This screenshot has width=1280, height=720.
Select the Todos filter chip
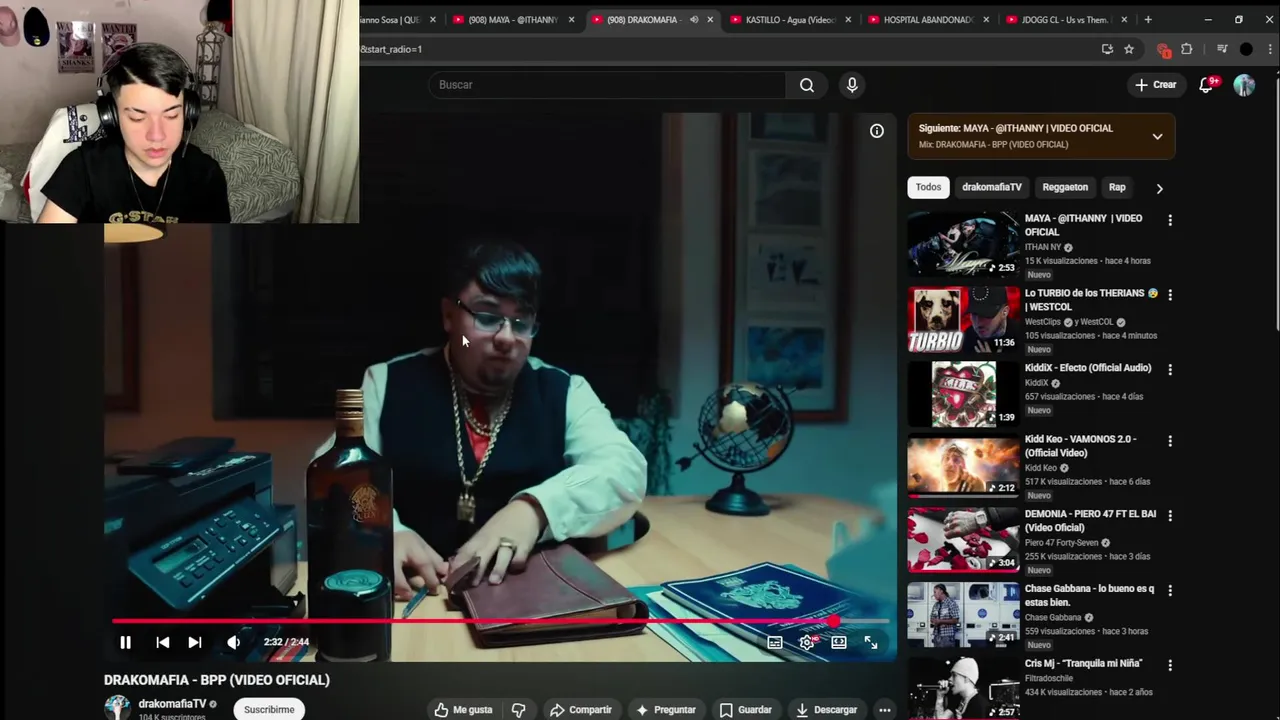tap(928, 187)
